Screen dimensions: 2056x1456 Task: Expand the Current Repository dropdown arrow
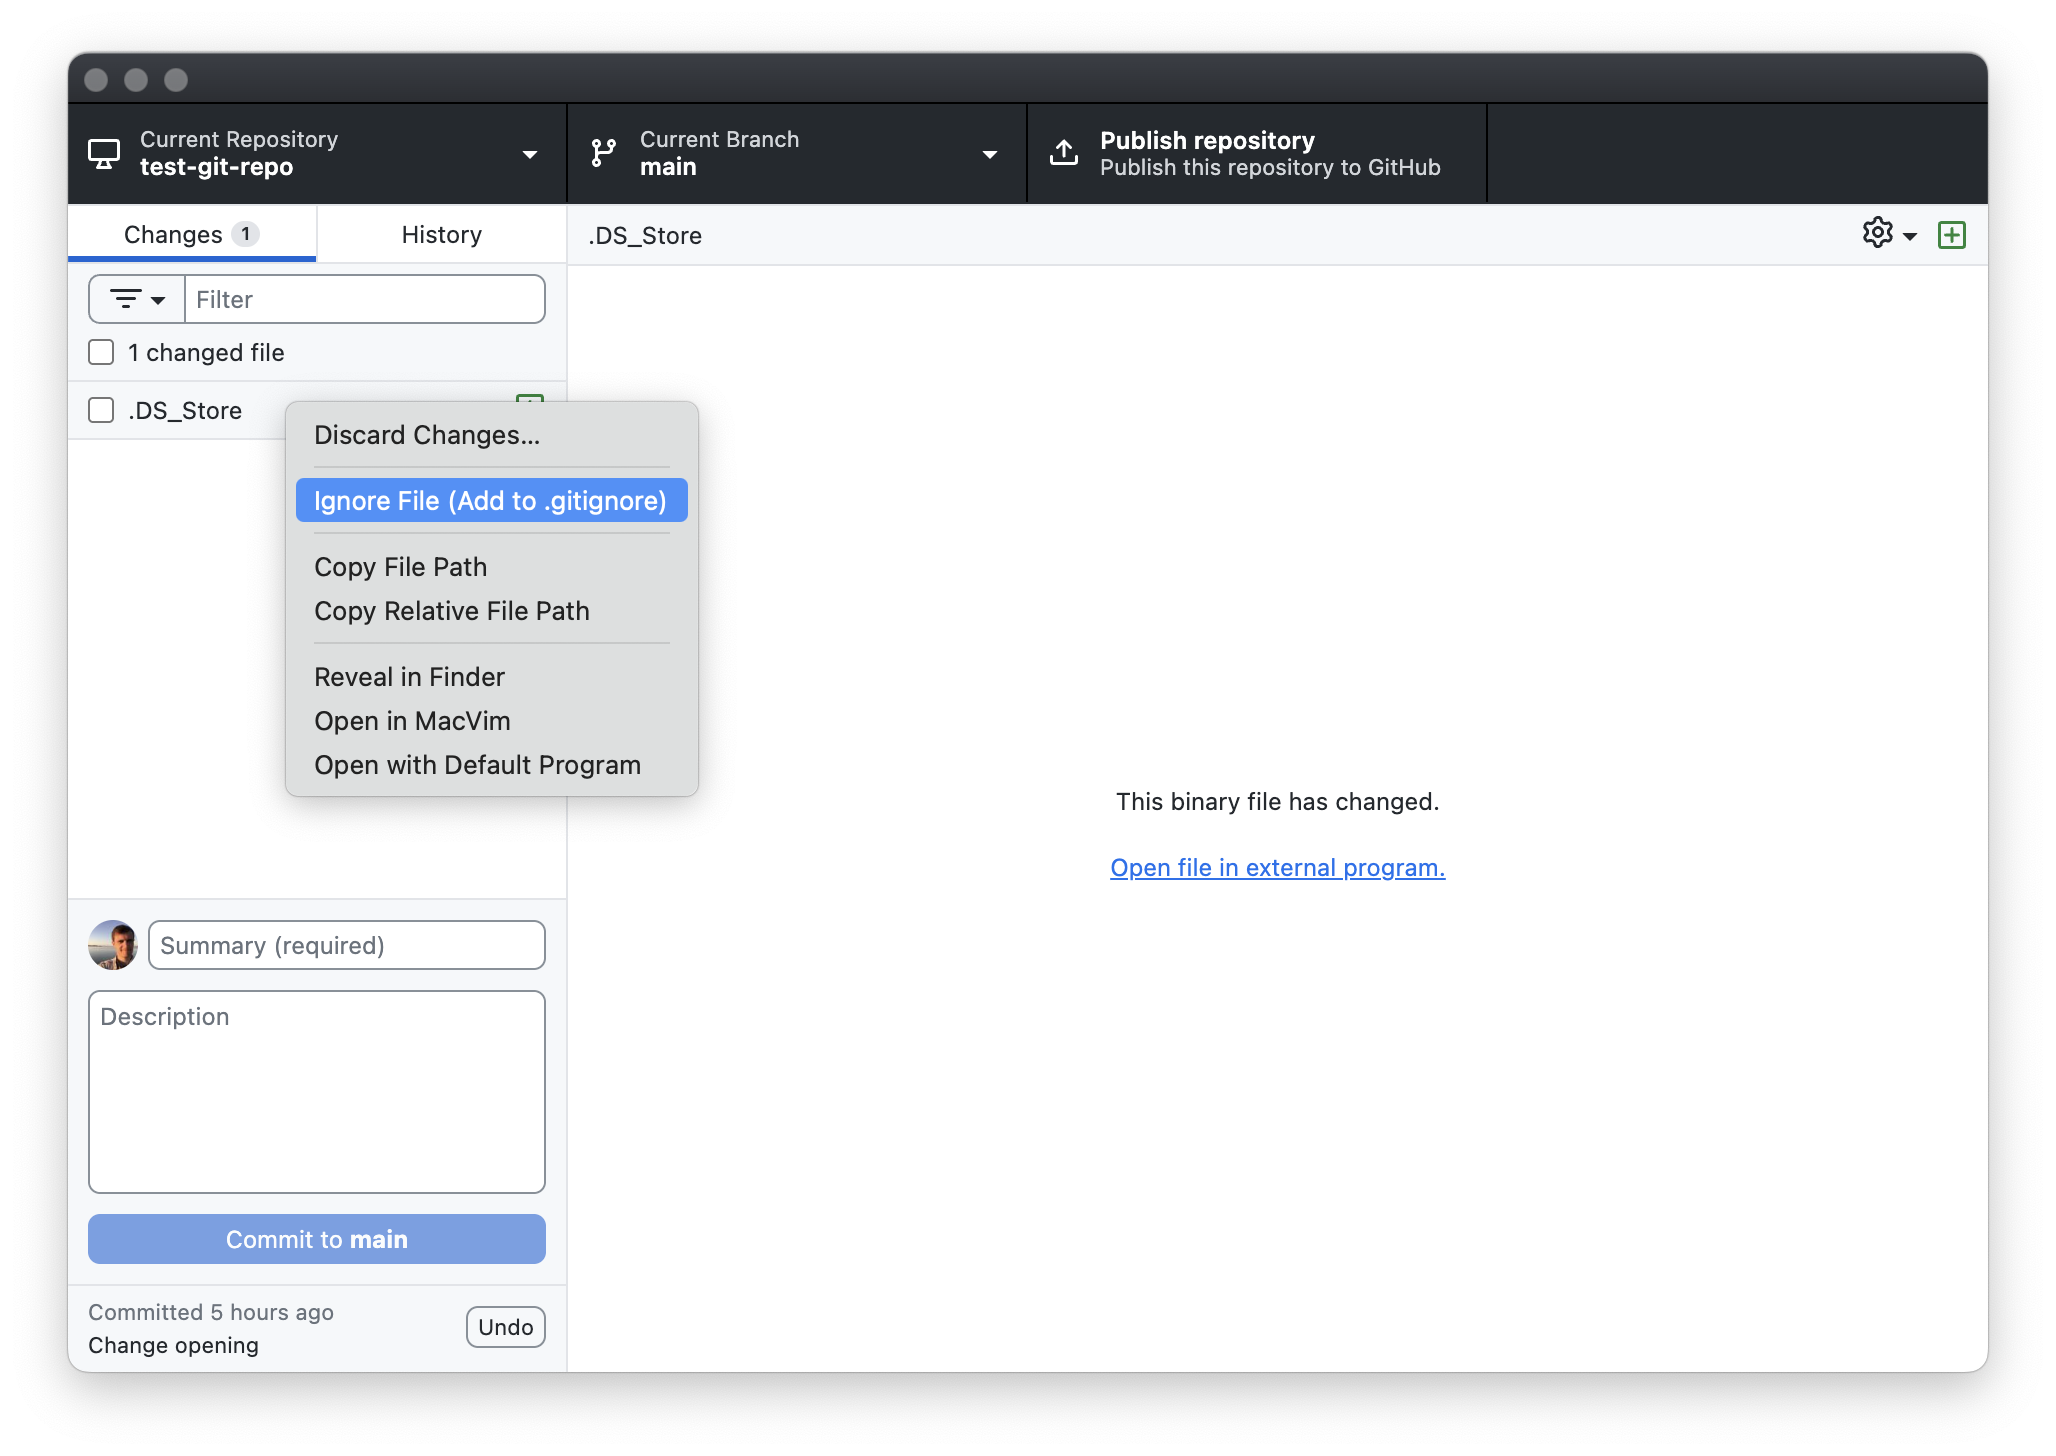coord(530,155)
